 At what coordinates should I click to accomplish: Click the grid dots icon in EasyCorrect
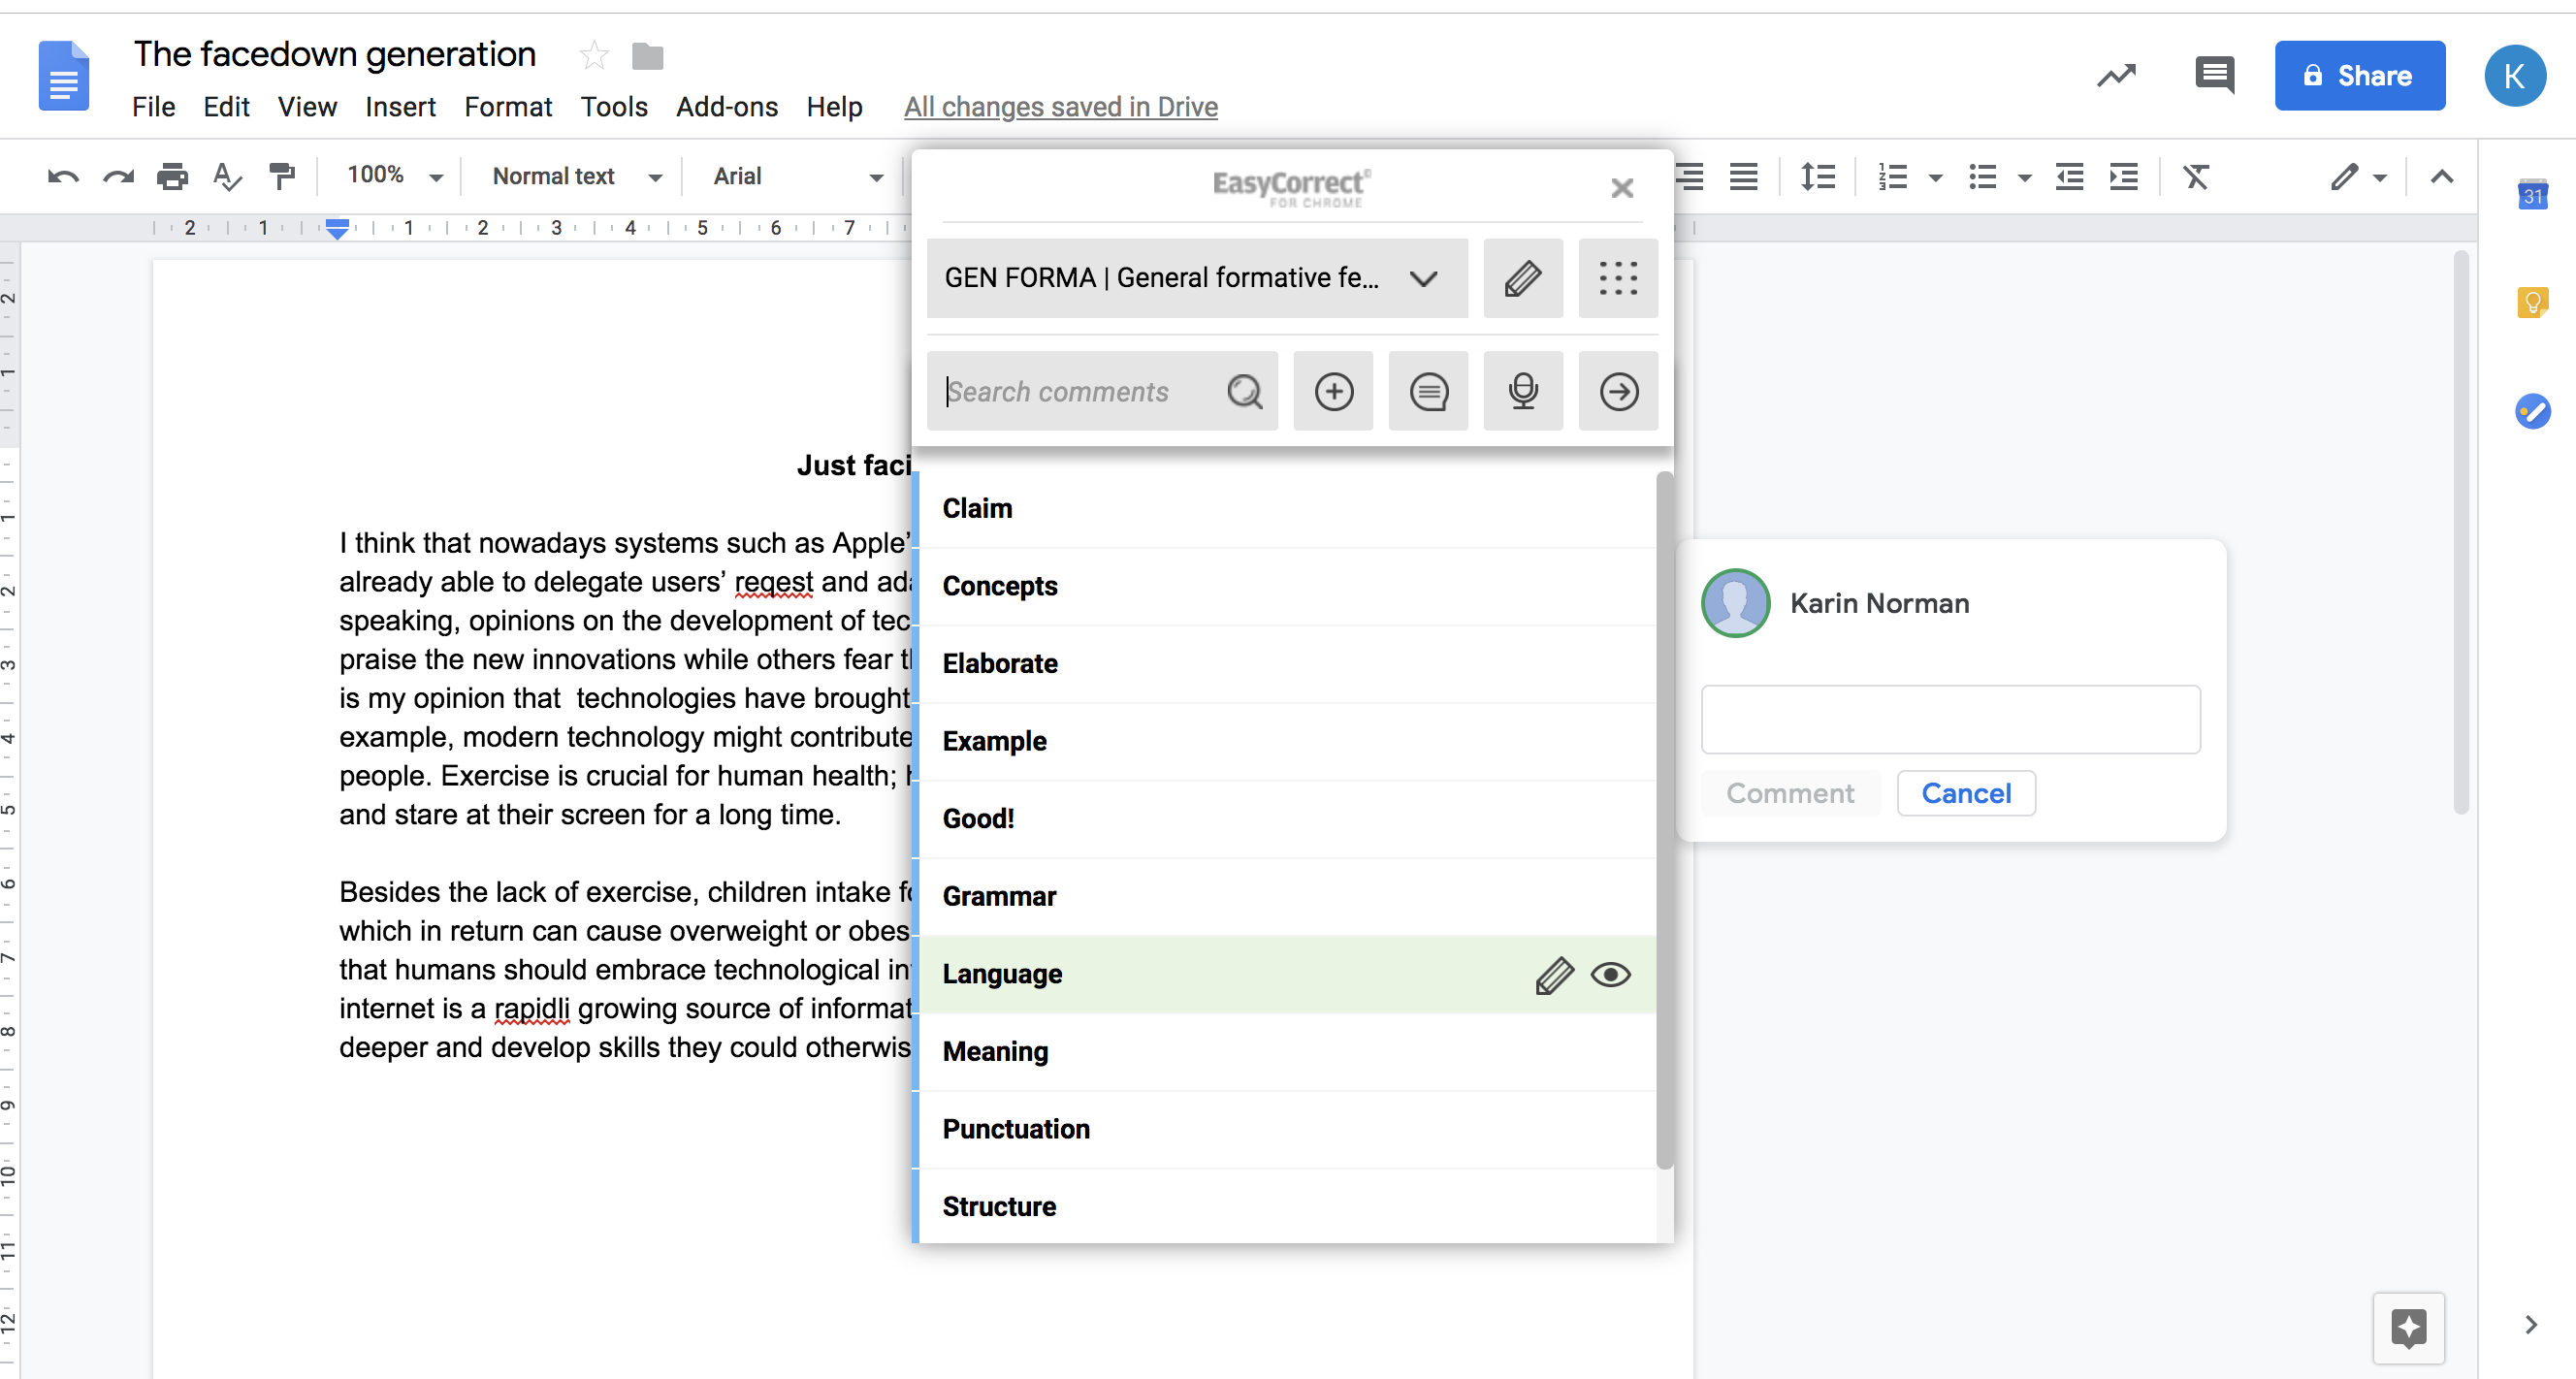1617,278
